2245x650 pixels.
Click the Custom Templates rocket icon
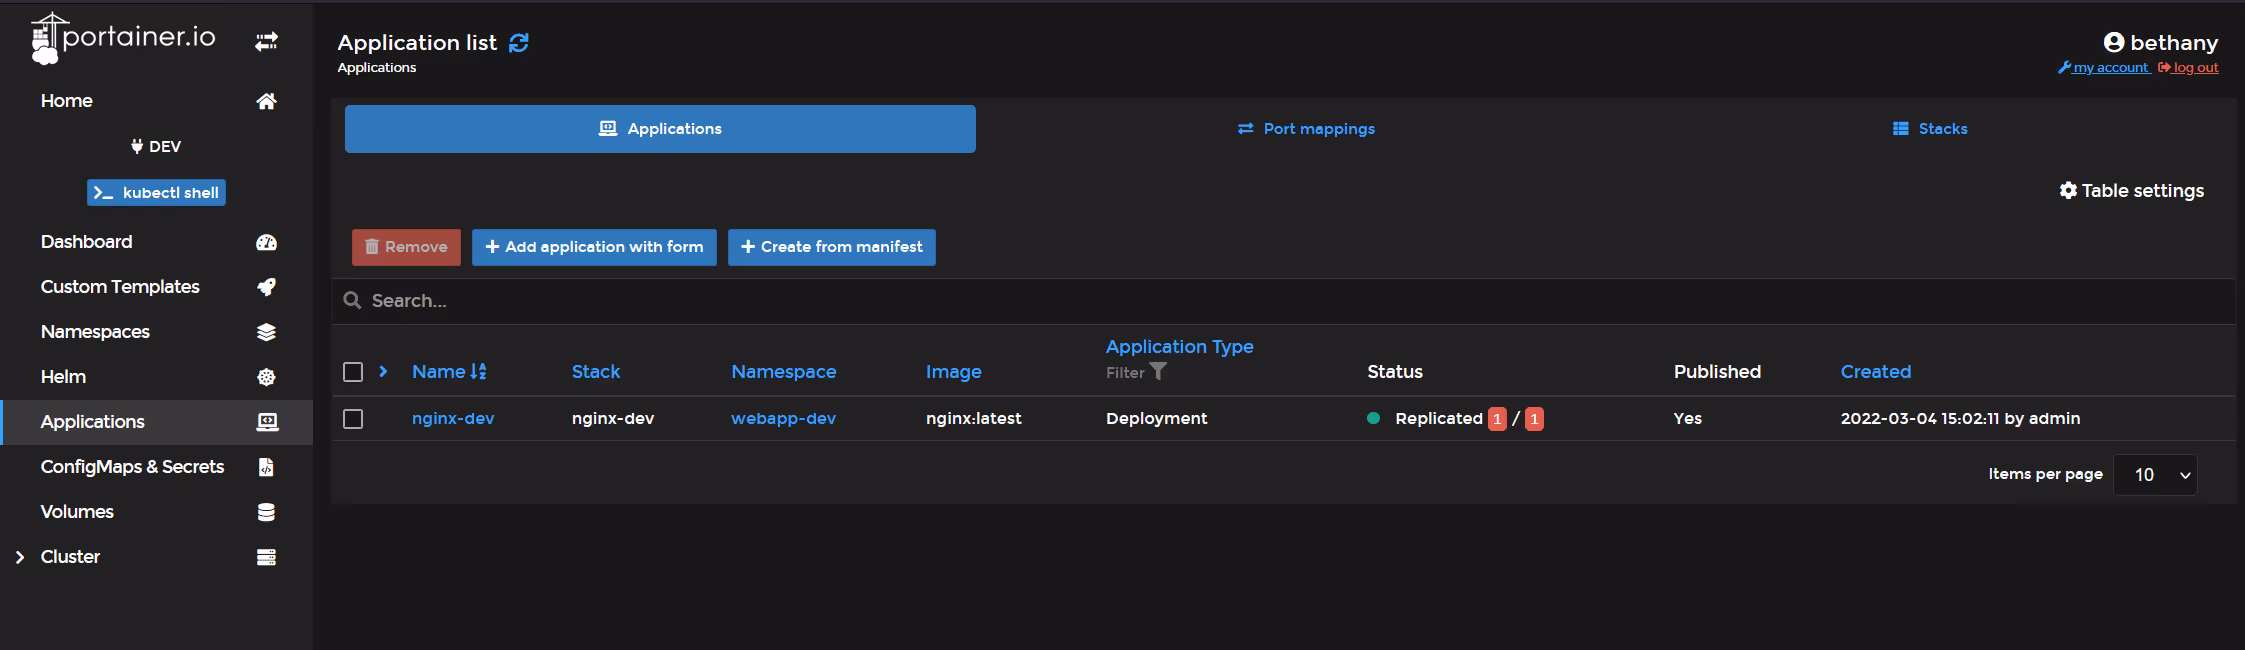[x=266, y=287]
